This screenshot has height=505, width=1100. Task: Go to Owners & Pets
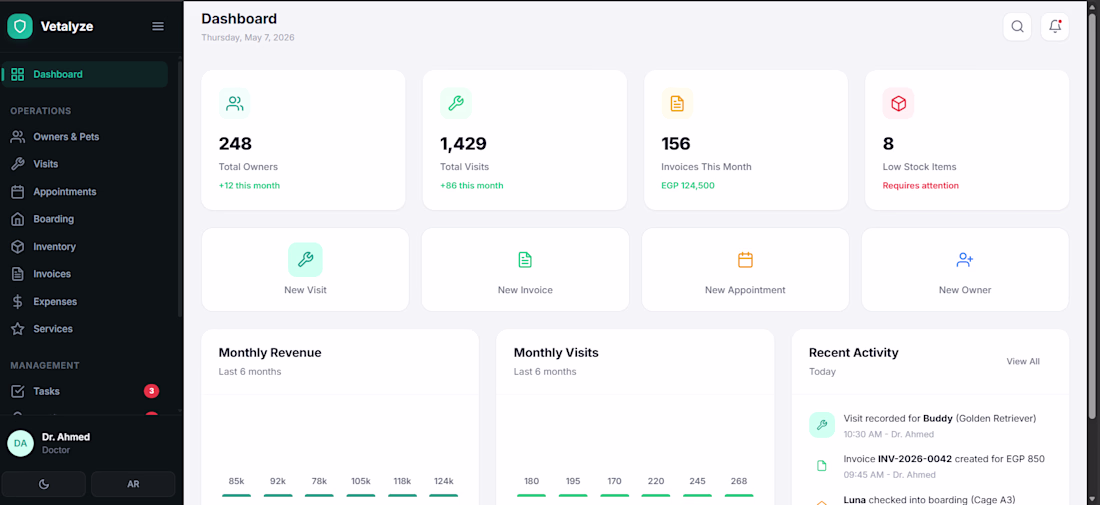coord(85,137)
